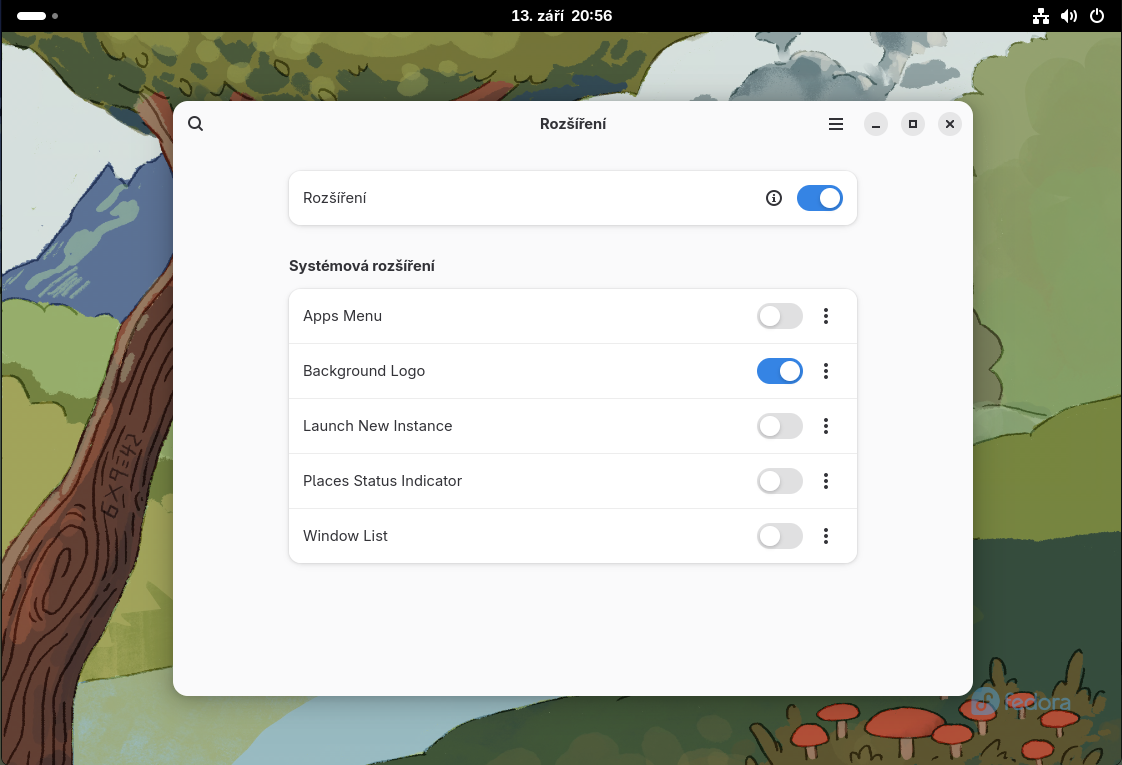
Task: Click the Rozšíření title in header bar
Action: [x=572, y=124]
